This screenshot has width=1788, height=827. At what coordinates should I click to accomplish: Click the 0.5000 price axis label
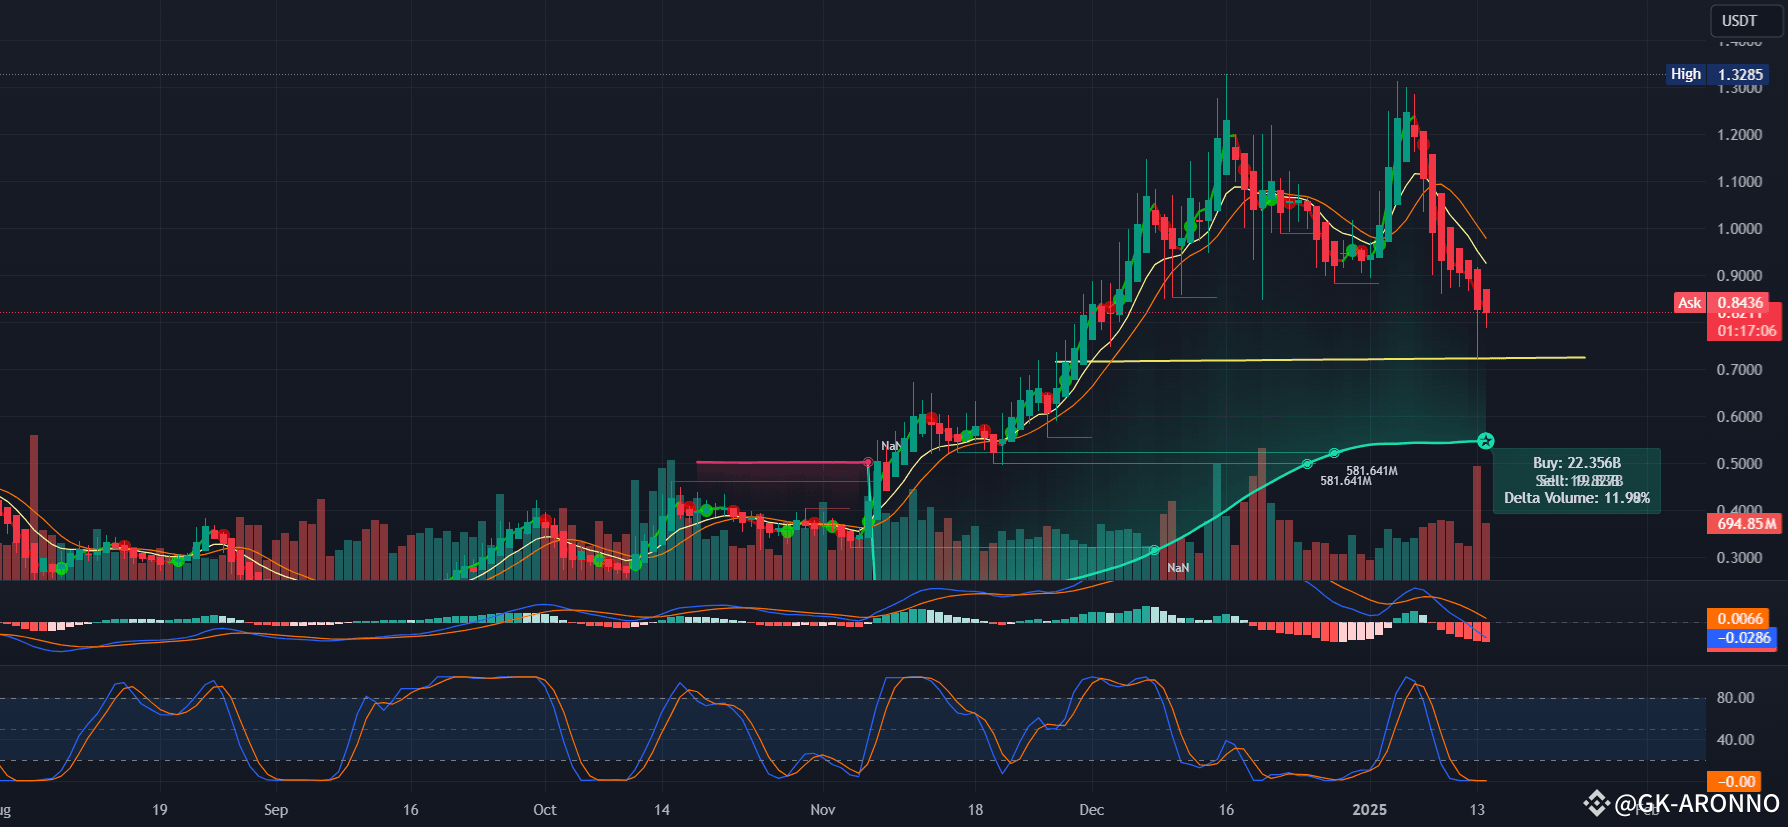1739,464
